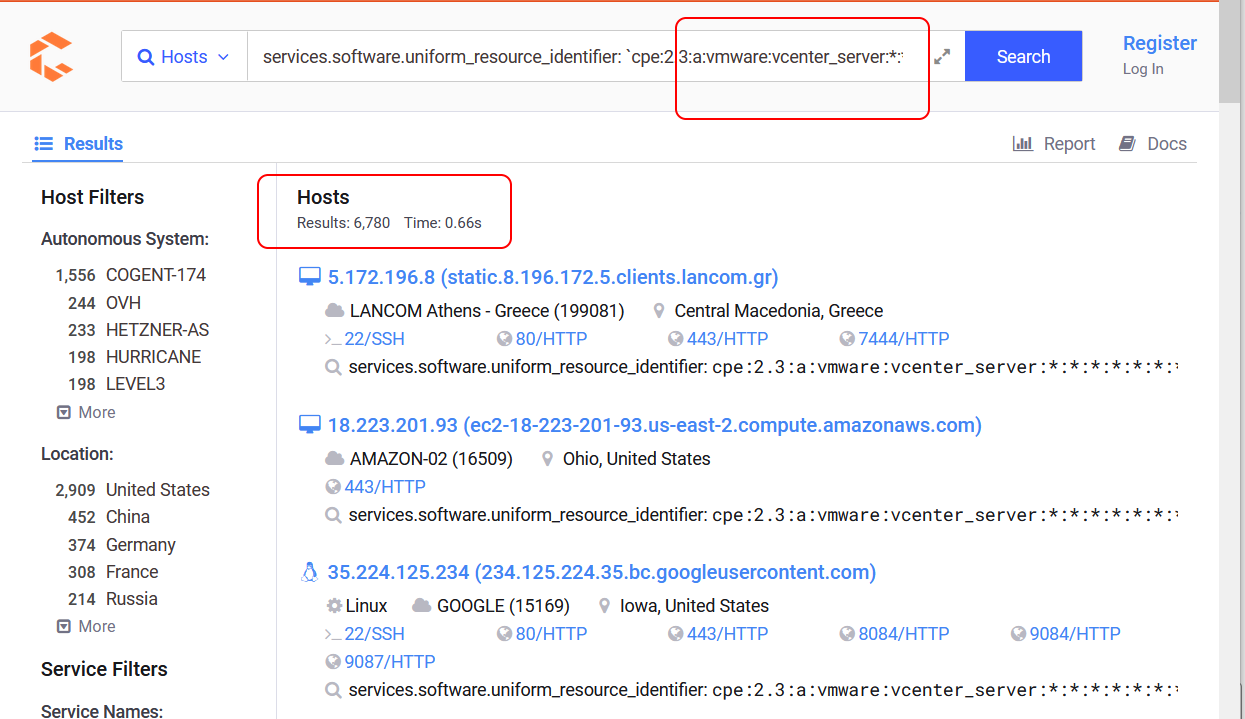Expand More under Autonomous System
Viewport: 1245px width, 719px height.
(x=86, y=412)
